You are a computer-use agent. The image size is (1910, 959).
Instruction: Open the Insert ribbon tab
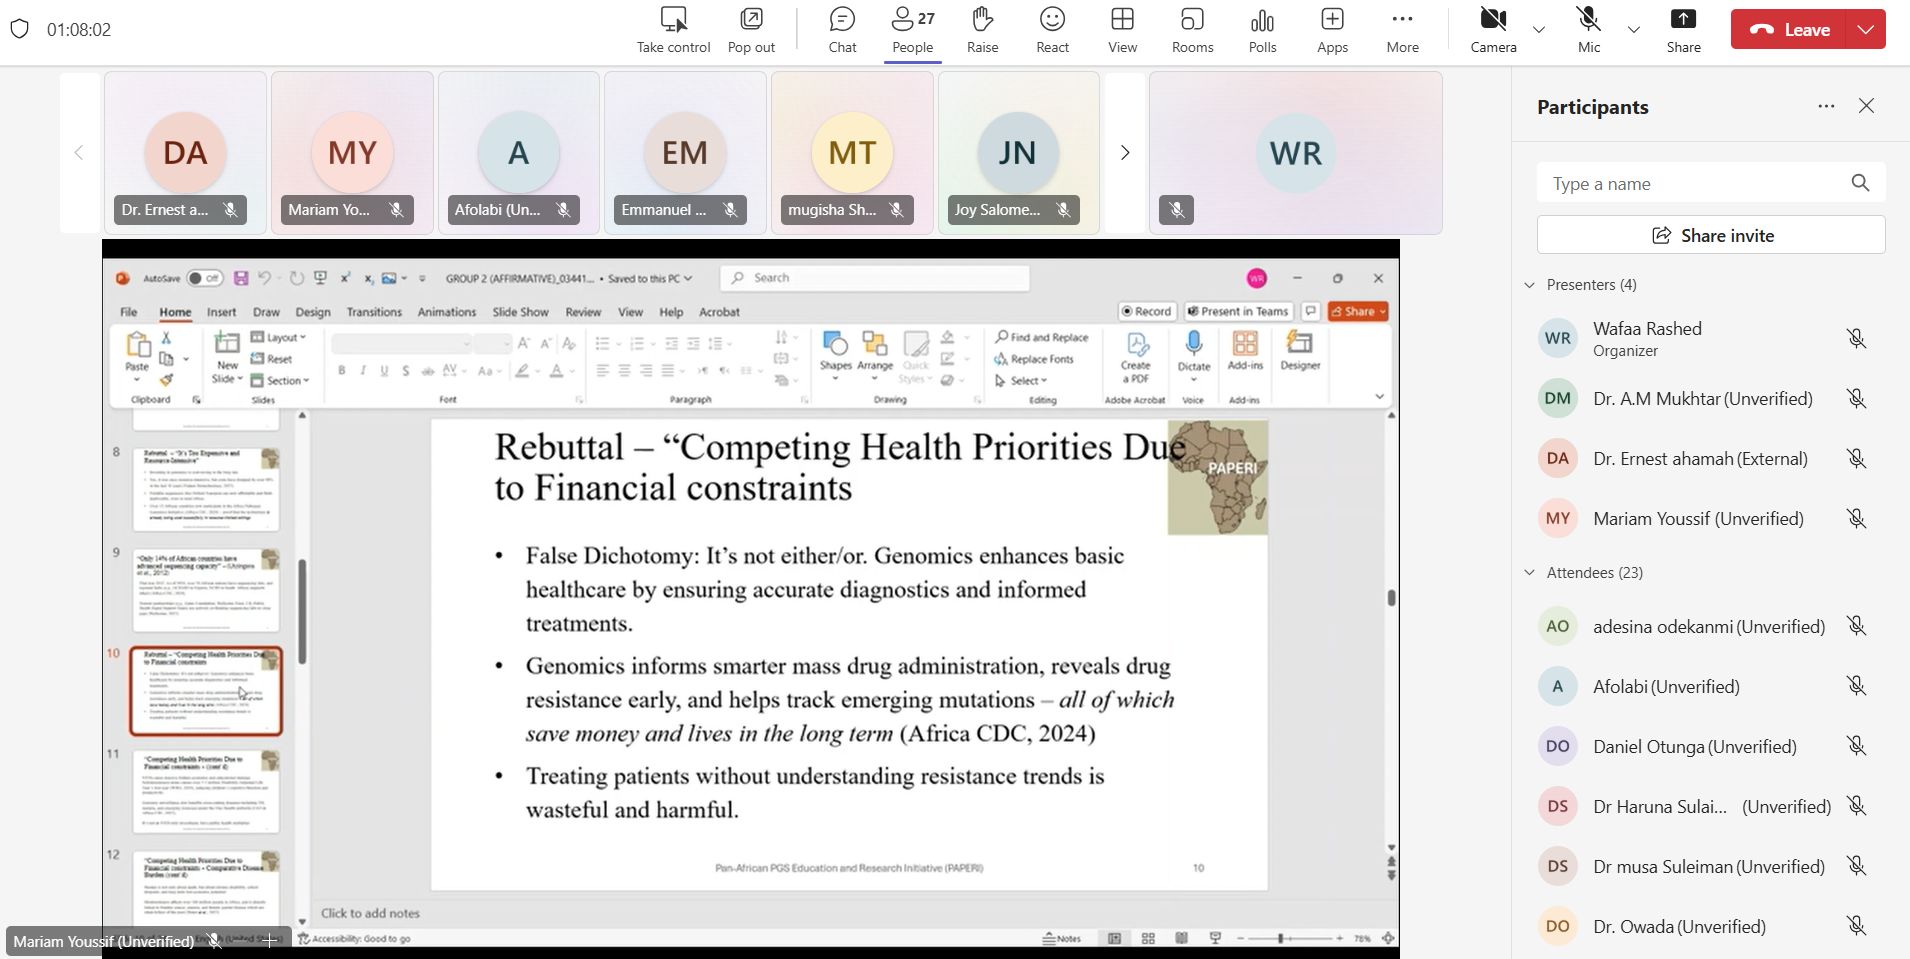[221, 312]
